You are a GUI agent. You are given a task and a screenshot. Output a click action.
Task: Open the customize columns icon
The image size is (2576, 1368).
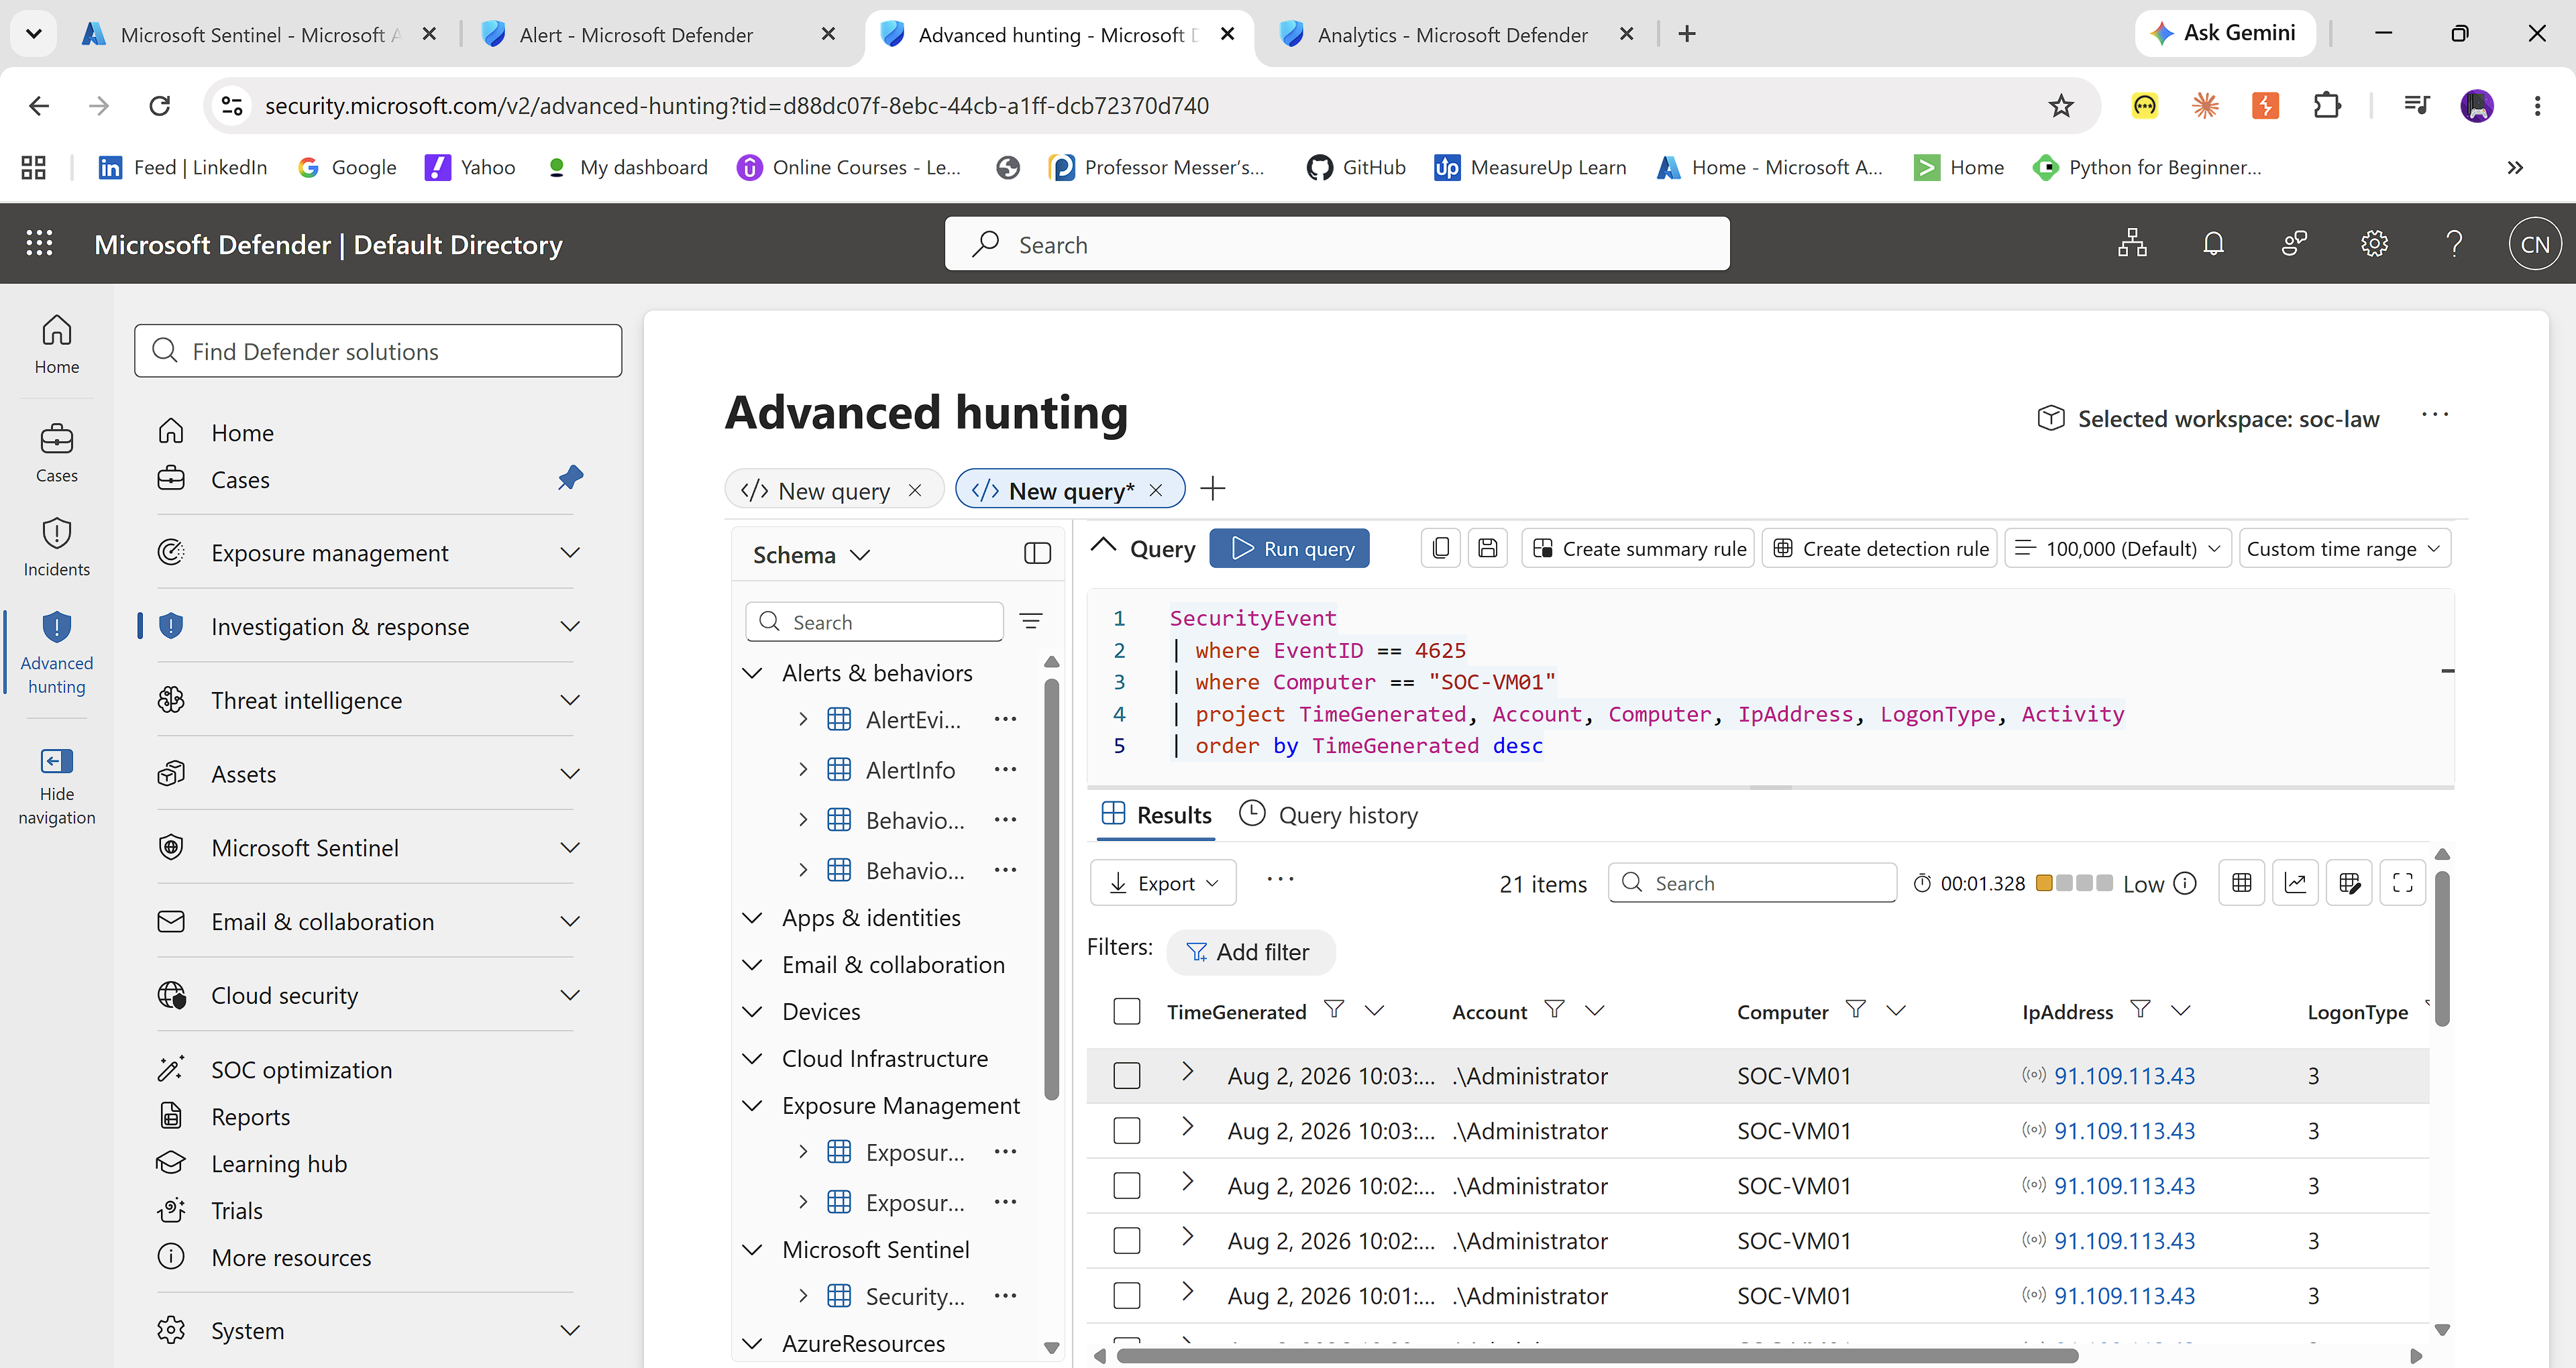(x=2349, y=882)
